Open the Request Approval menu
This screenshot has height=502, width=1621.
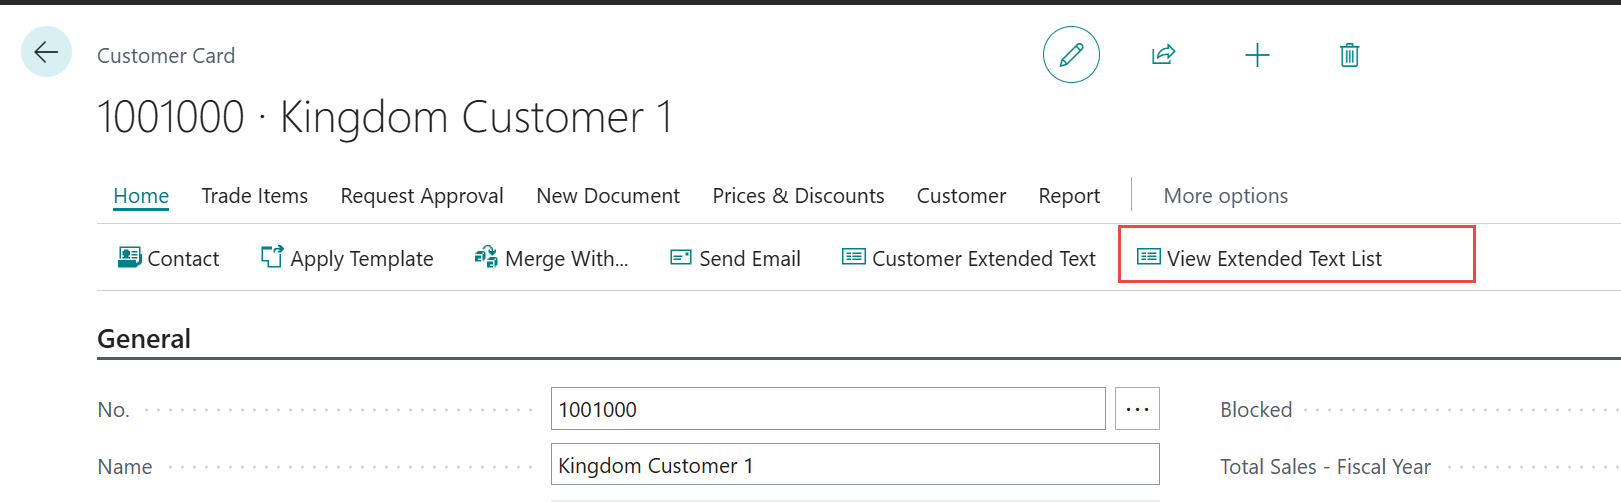422,196
